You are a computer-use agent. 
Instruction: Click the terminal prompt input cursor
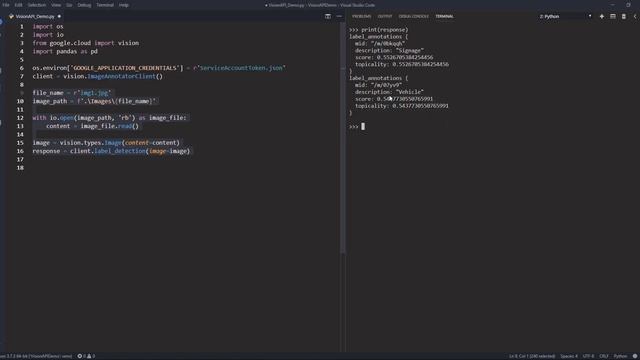[x=363, y=127]
